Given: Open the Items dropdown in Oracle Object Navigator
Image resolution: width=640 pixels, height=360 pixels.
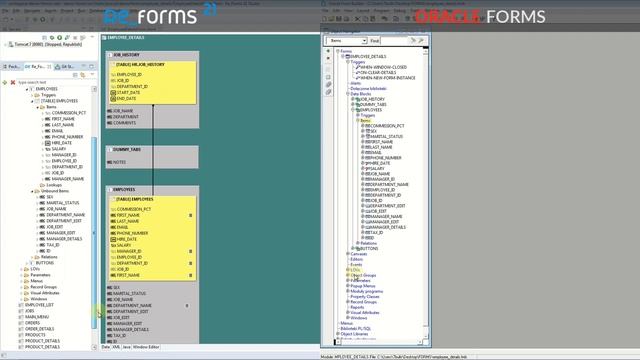Looking at the screenshot, I should pos(364,41).
